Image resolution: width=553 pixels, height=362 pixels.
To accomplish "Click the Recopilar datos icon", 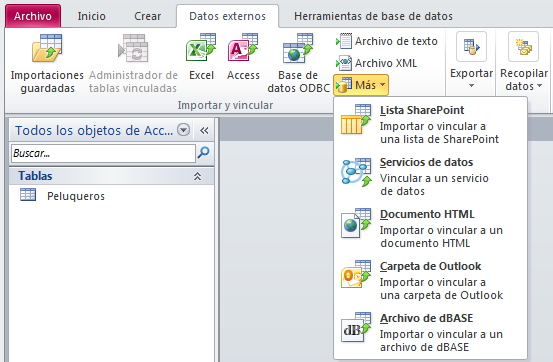I will 523,47.
